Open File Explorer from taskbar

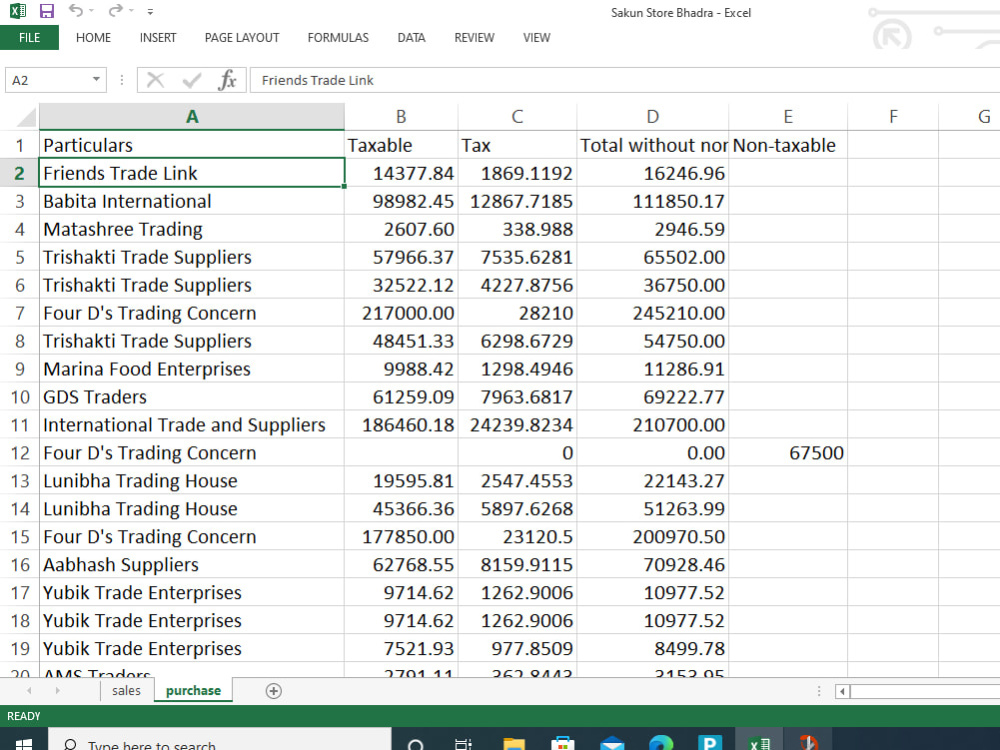tap(513, 744)
